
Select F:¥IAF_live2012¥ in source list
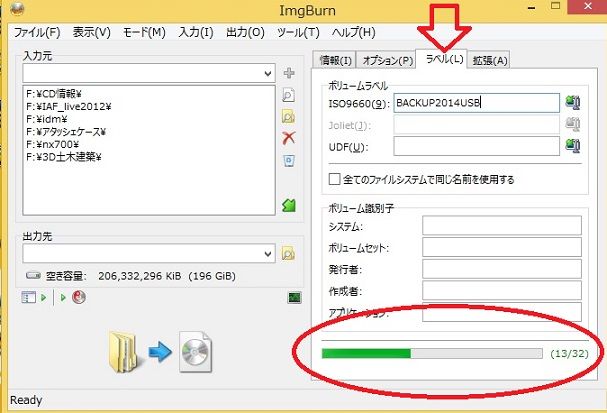[x=69, y=106]
